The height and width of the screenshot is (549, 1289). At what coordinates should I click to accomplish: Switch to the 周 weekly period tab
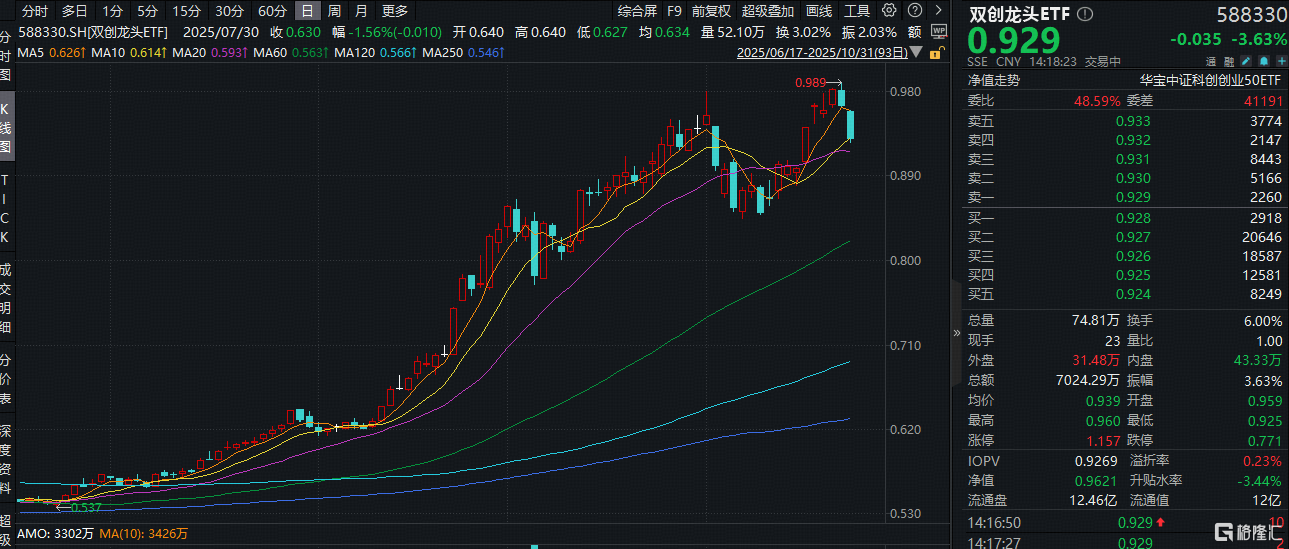[x=334, y=11]
